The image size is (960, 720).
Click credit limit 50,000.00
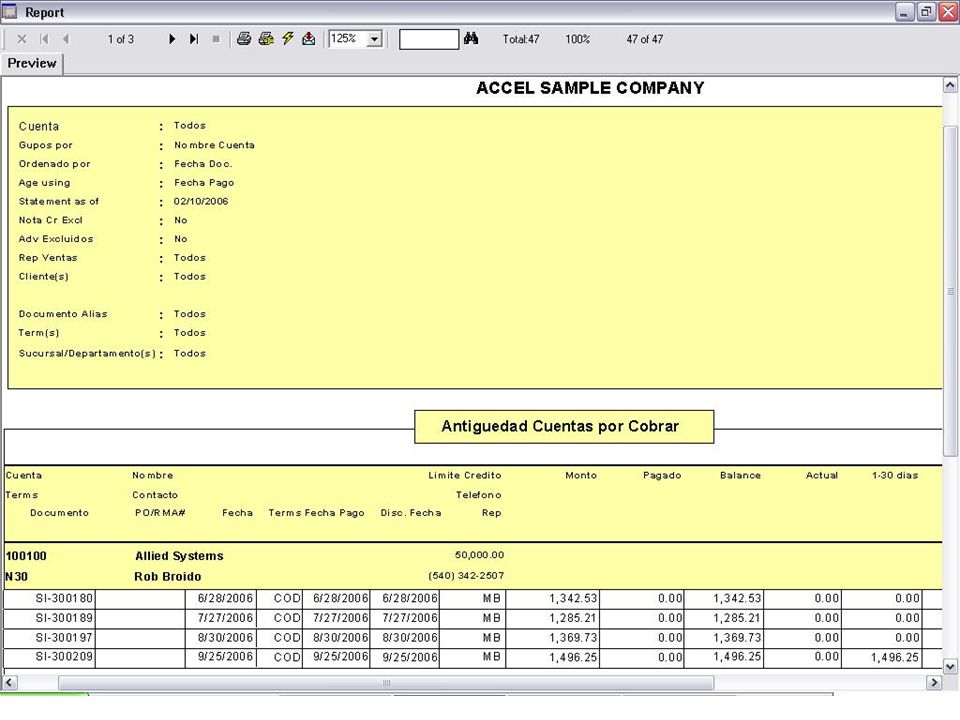point(479,555)
